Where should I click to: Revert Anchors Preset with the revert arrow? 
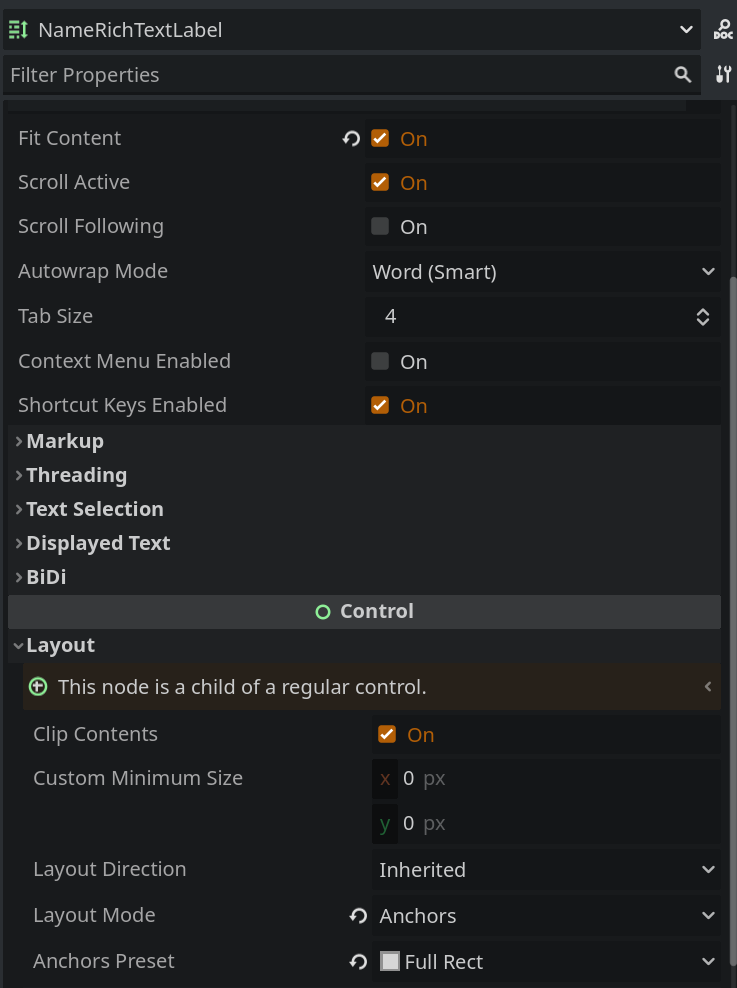coord(358,960)
